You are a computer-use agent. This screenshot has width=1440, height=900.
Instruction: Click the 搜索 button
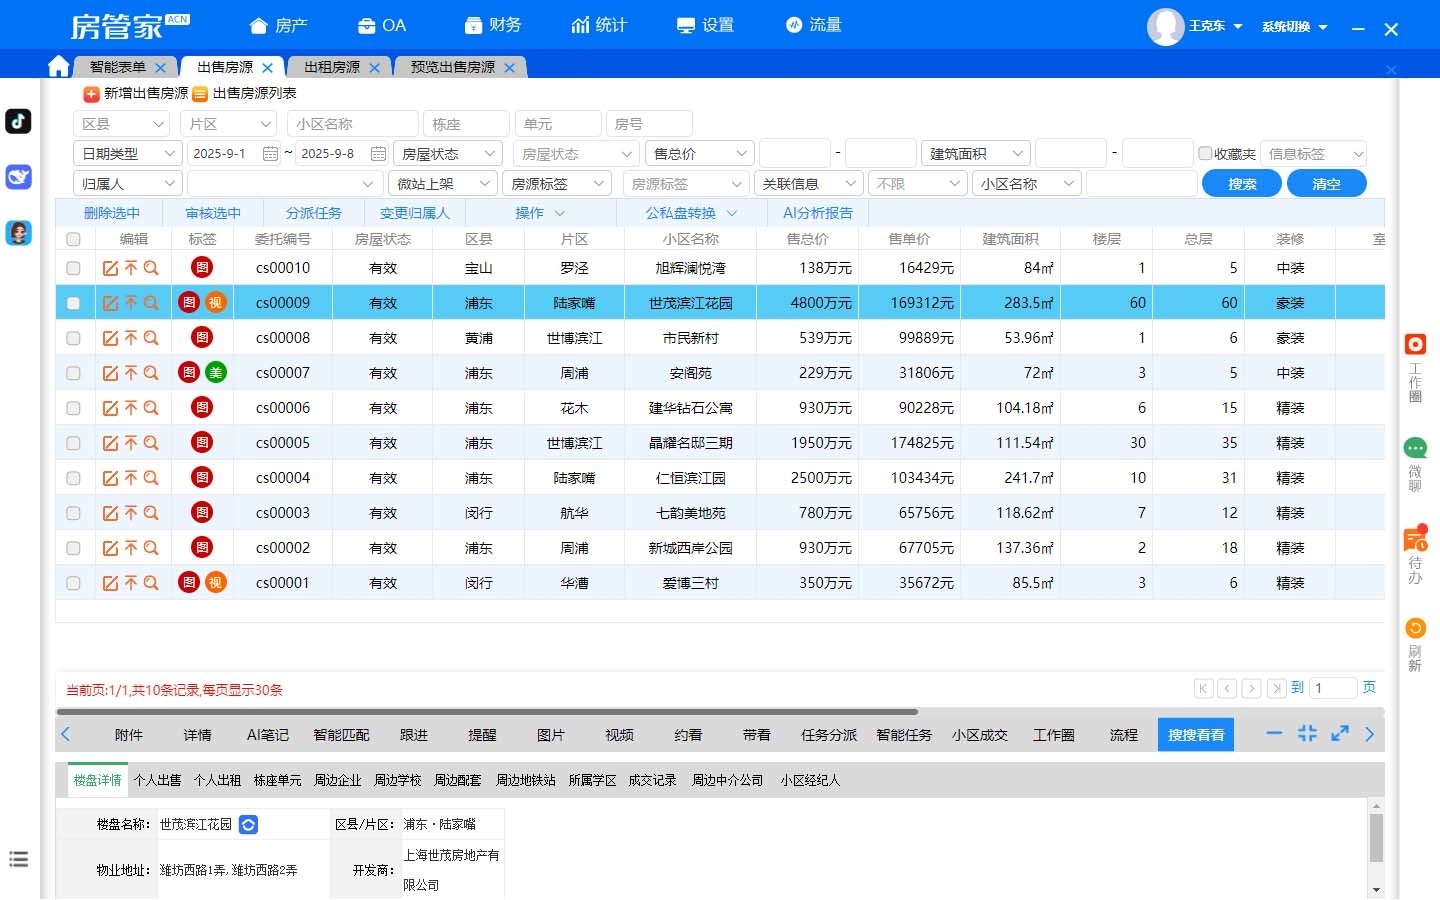[1241, 184]
